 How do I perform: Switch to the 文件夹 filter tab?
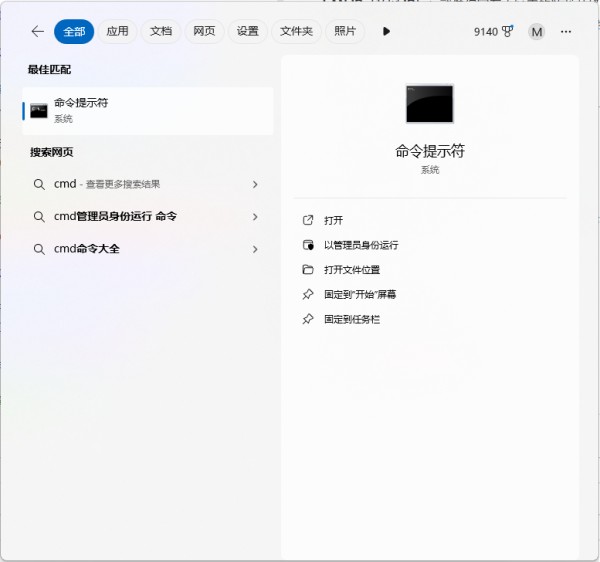coord(296,31)
